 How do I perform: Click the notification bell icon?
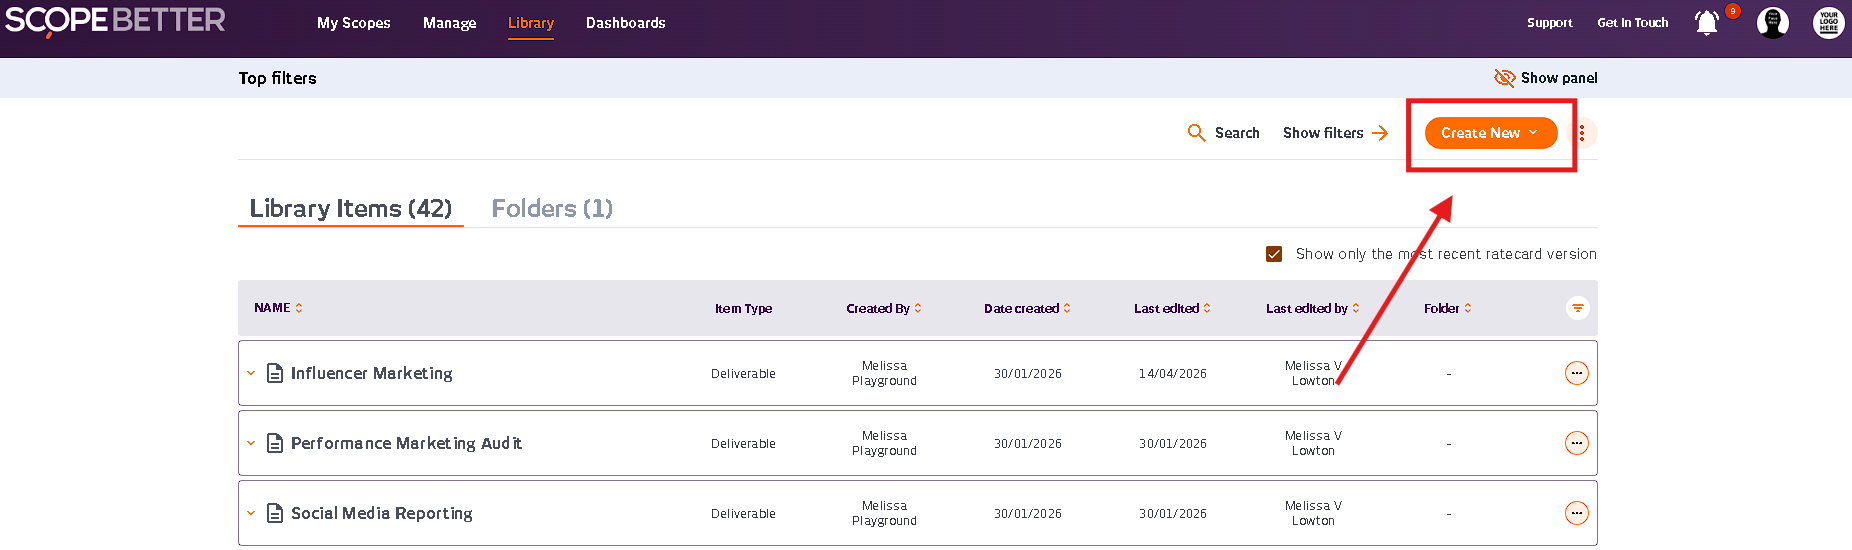pos(1707,23)
